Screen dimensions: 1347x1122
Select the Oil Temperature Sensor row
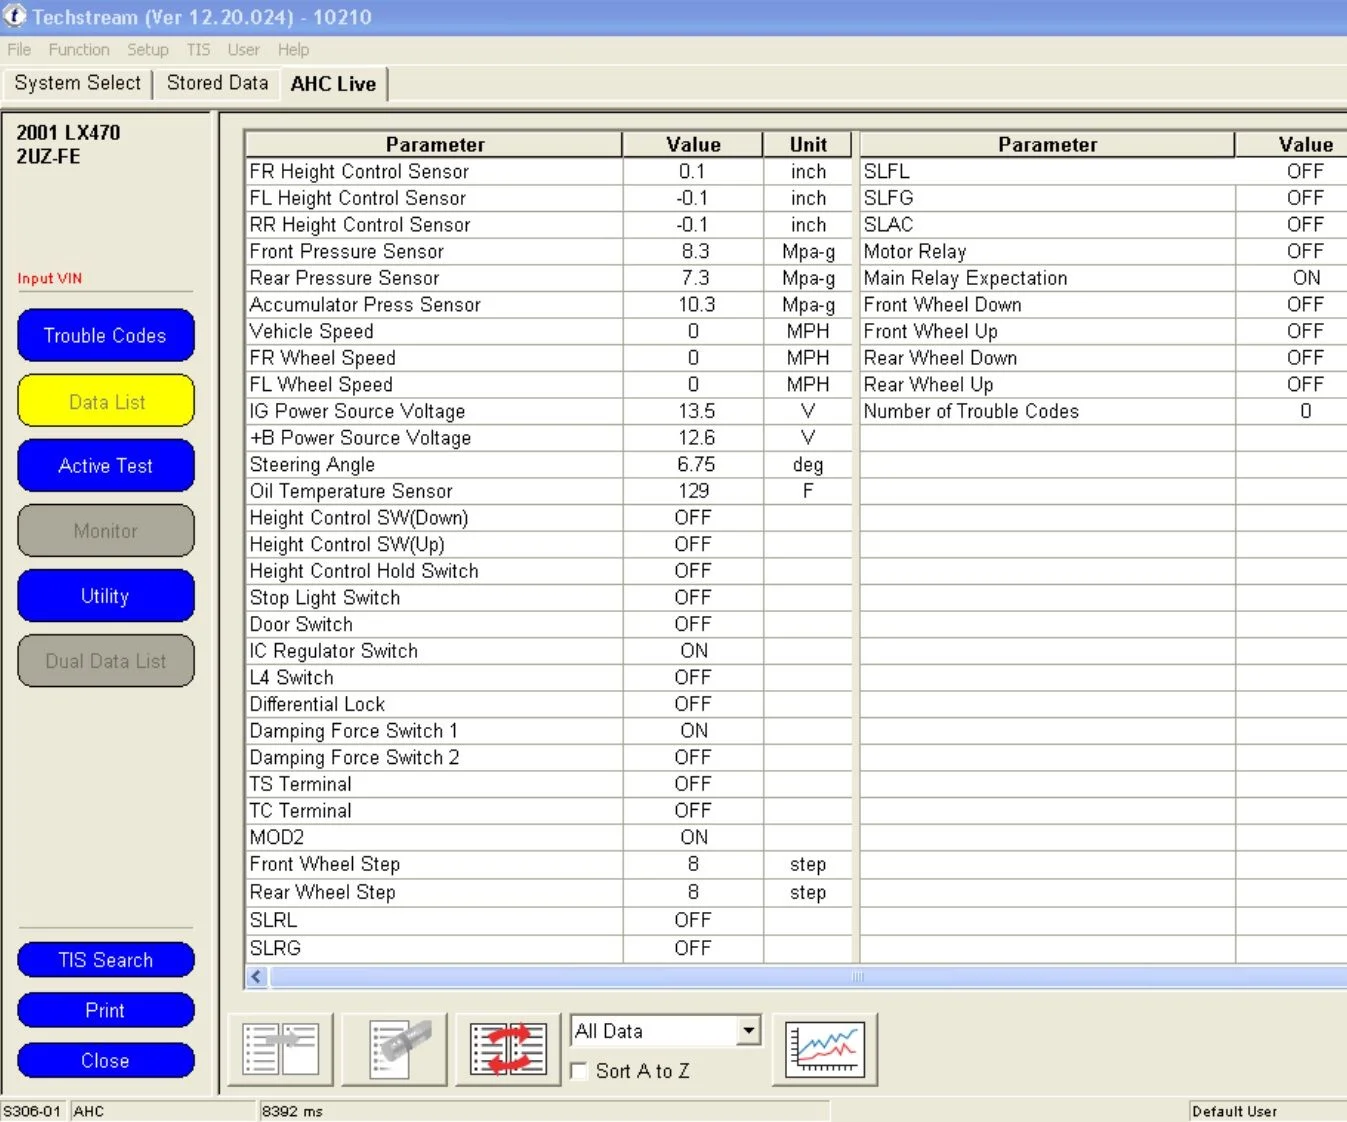[x=548, y=491]
